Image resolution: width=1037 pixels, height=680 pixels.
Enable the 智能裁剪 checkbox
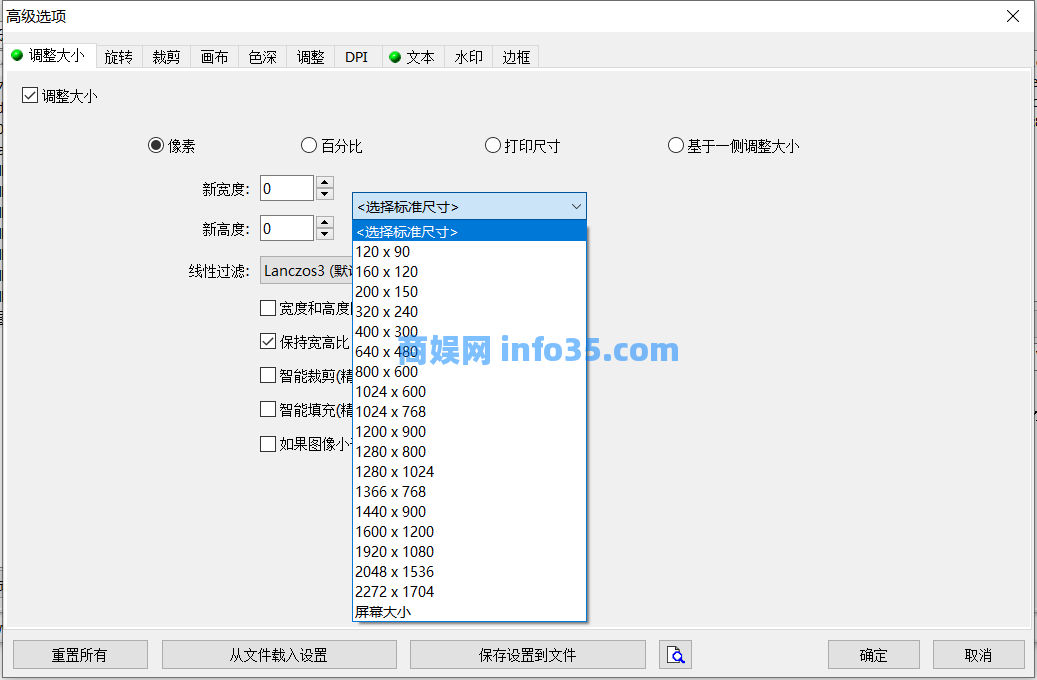point(268,375)
